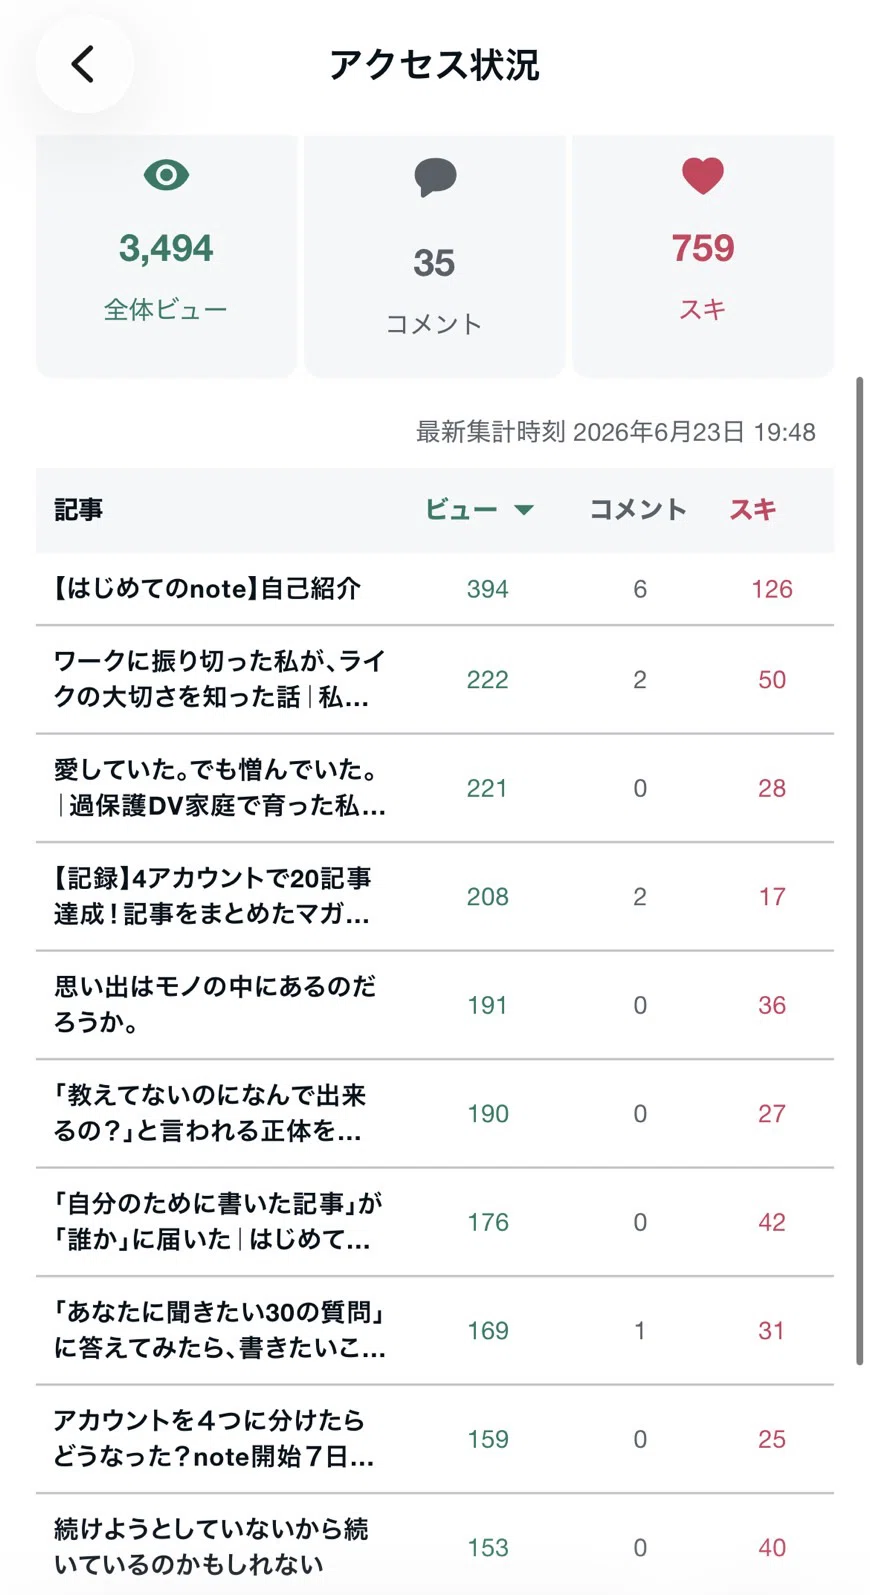
Task: Sort articles by スキ column header
Action: 753,510
